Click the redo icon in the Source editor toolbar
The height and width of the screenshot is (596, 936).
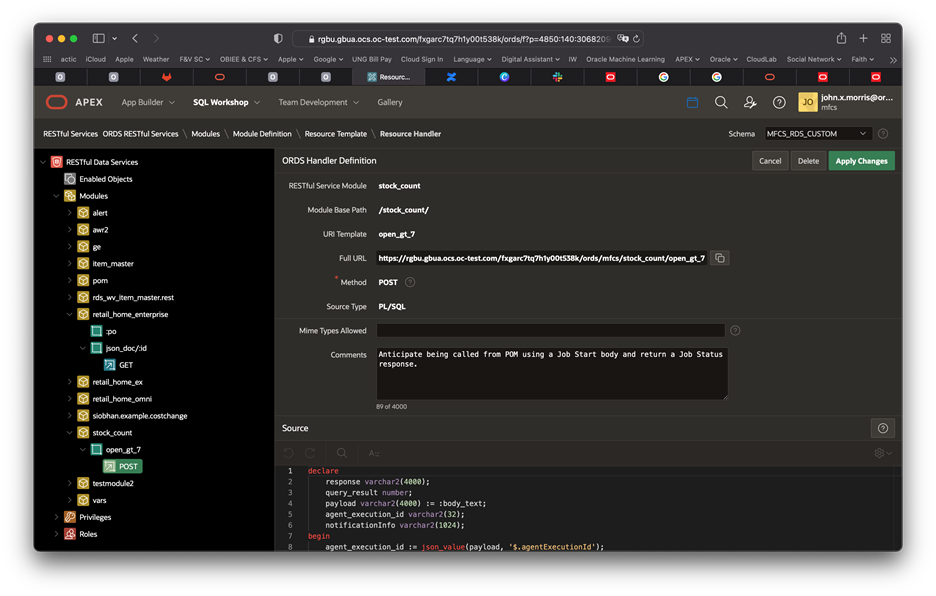click(311, 452)
